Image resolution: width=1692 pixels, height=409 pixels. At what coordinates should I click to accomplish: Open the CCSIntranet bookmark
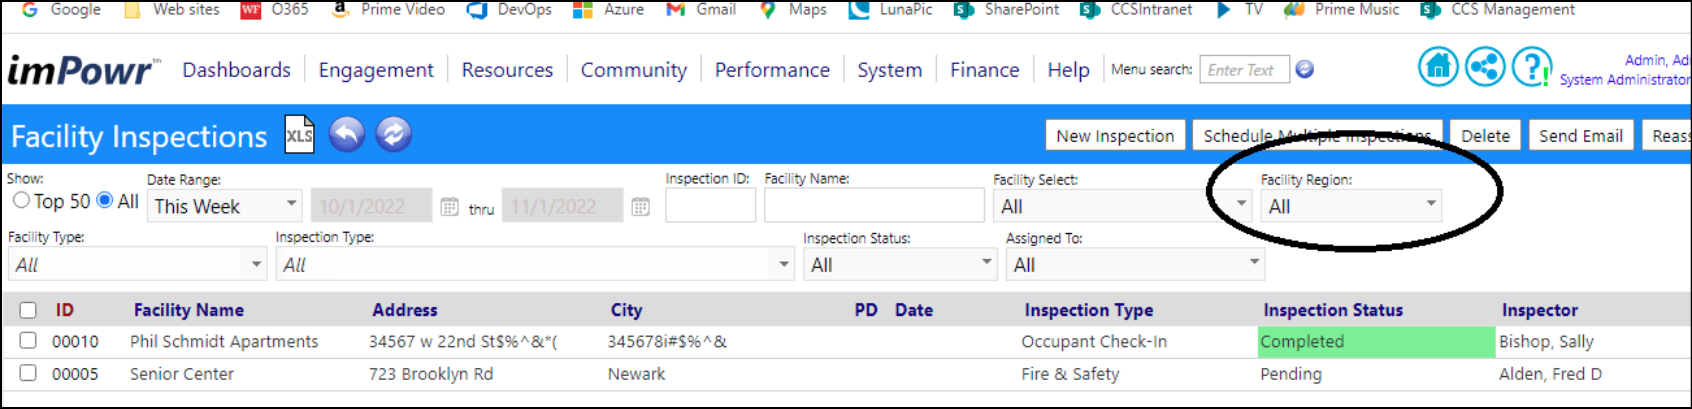click(1137, 10)
